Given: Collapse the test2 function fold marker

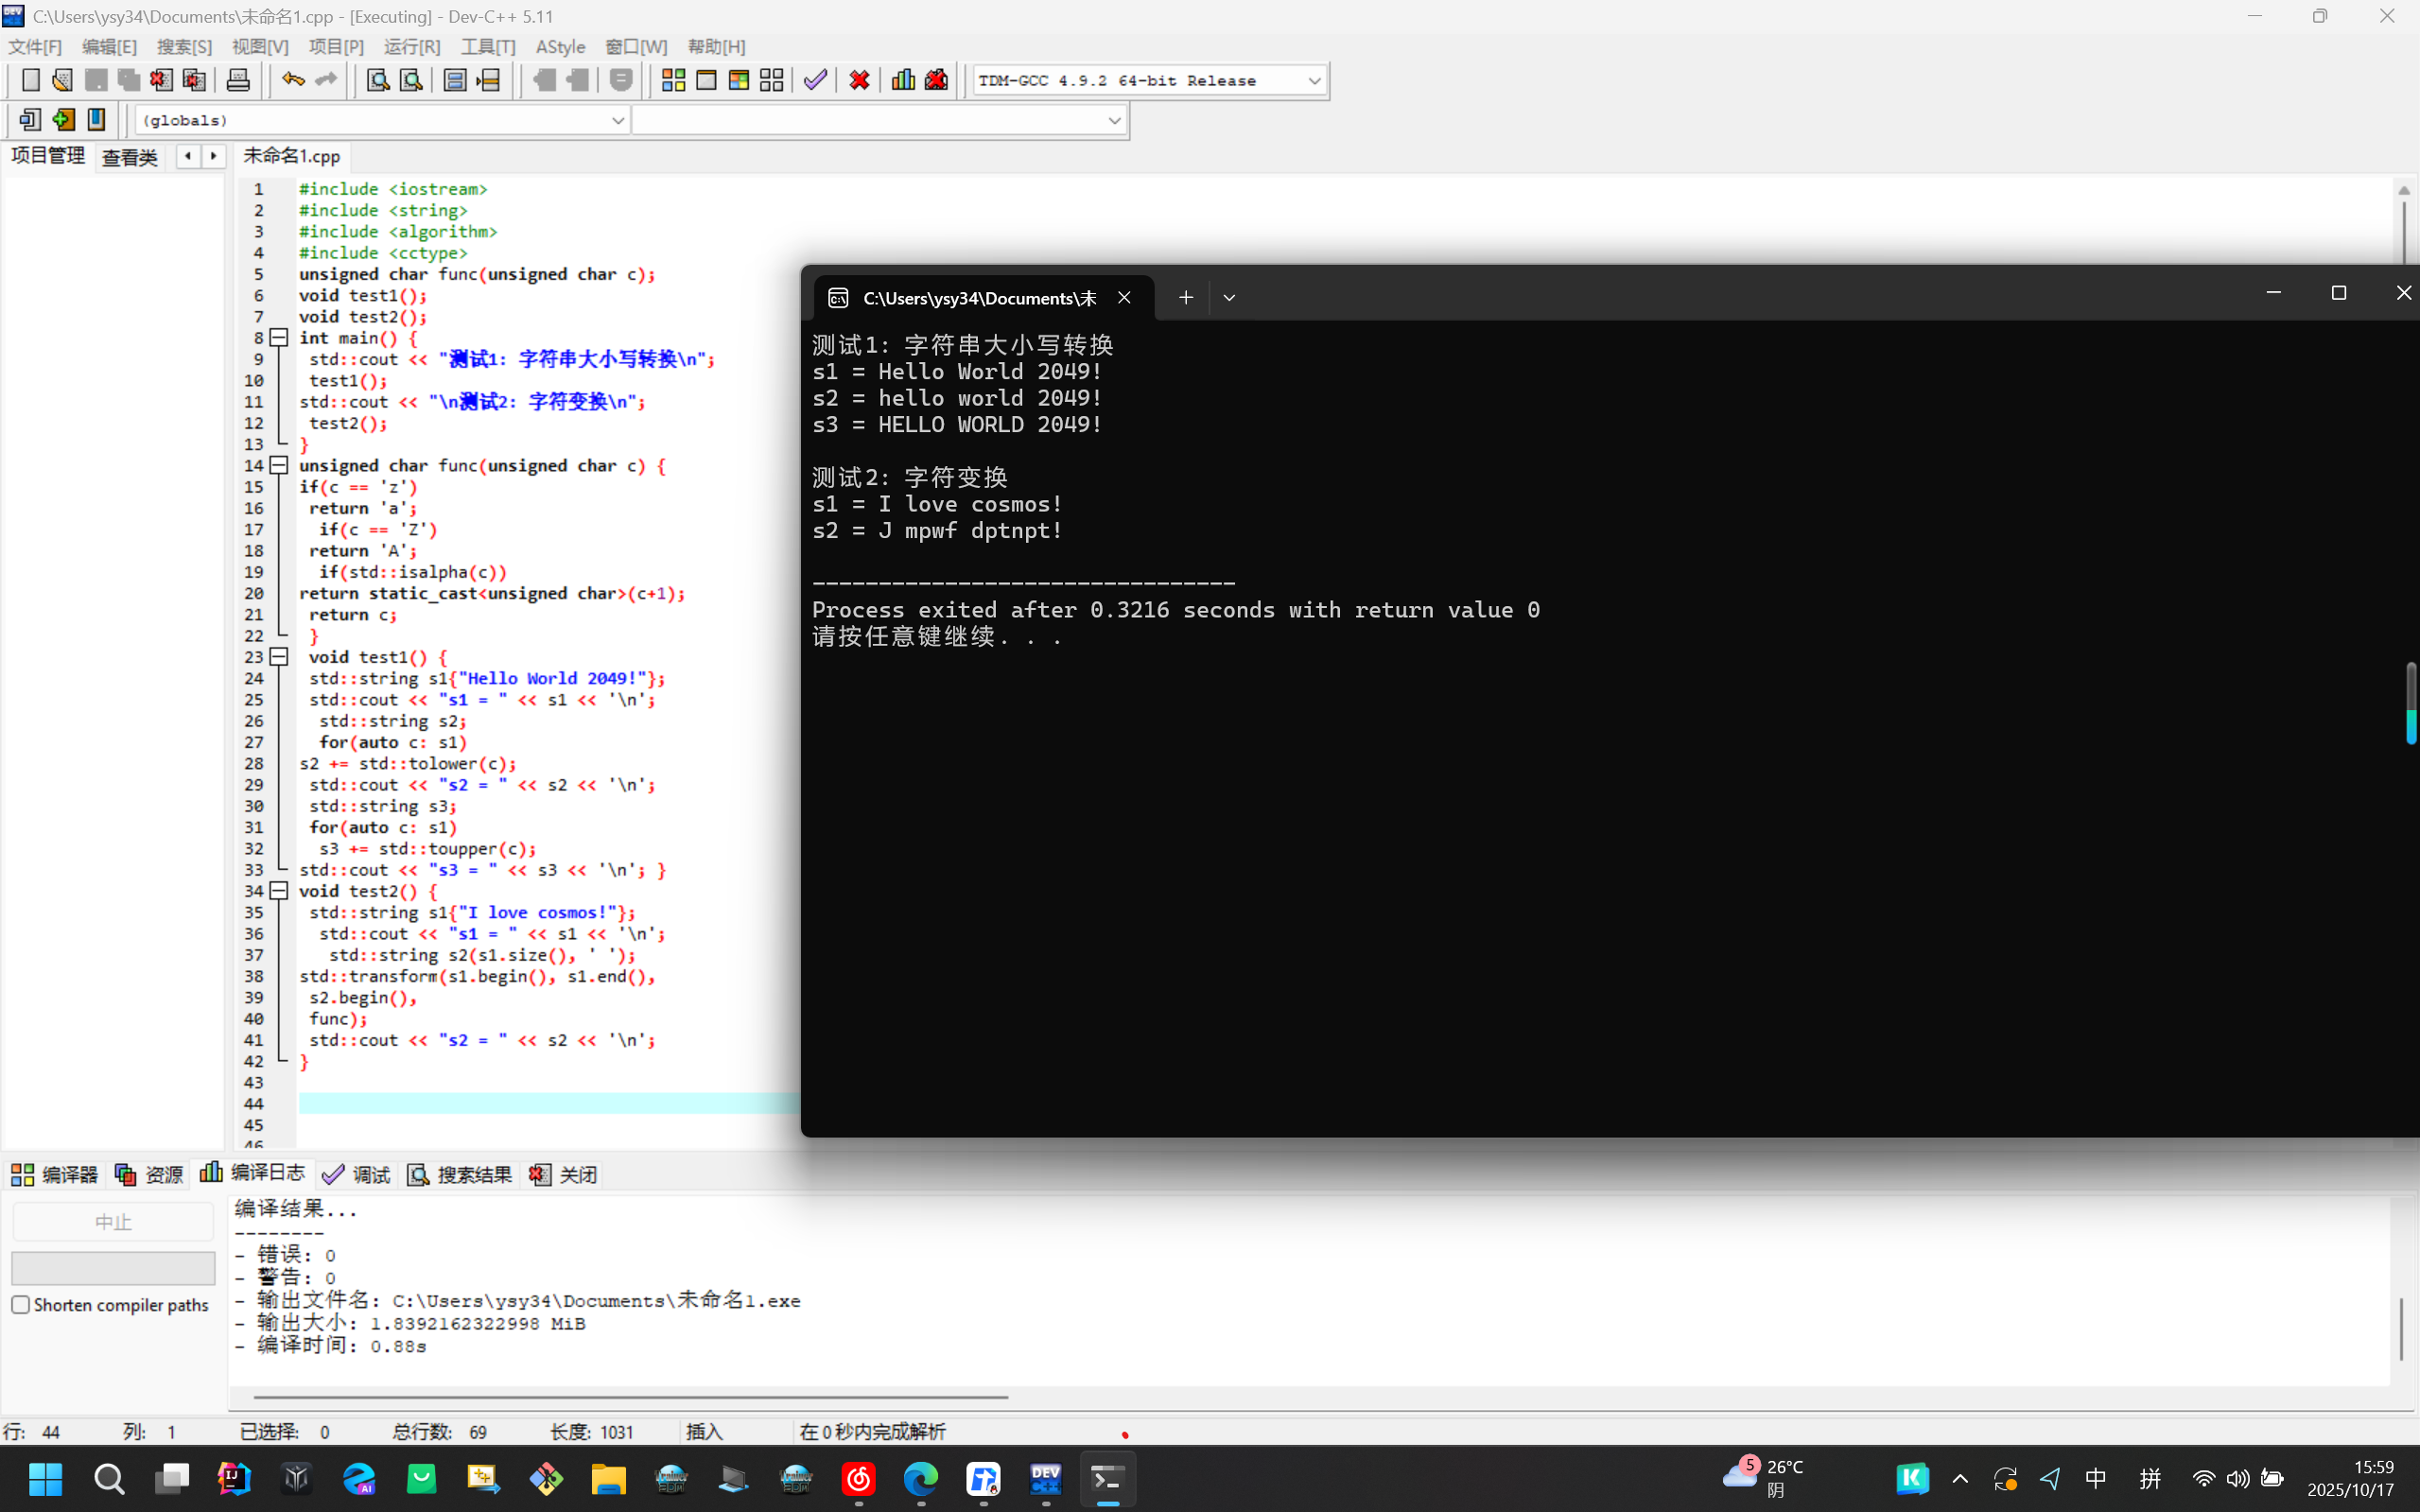Looking at the screenshot, I should [x=280, y=891].
